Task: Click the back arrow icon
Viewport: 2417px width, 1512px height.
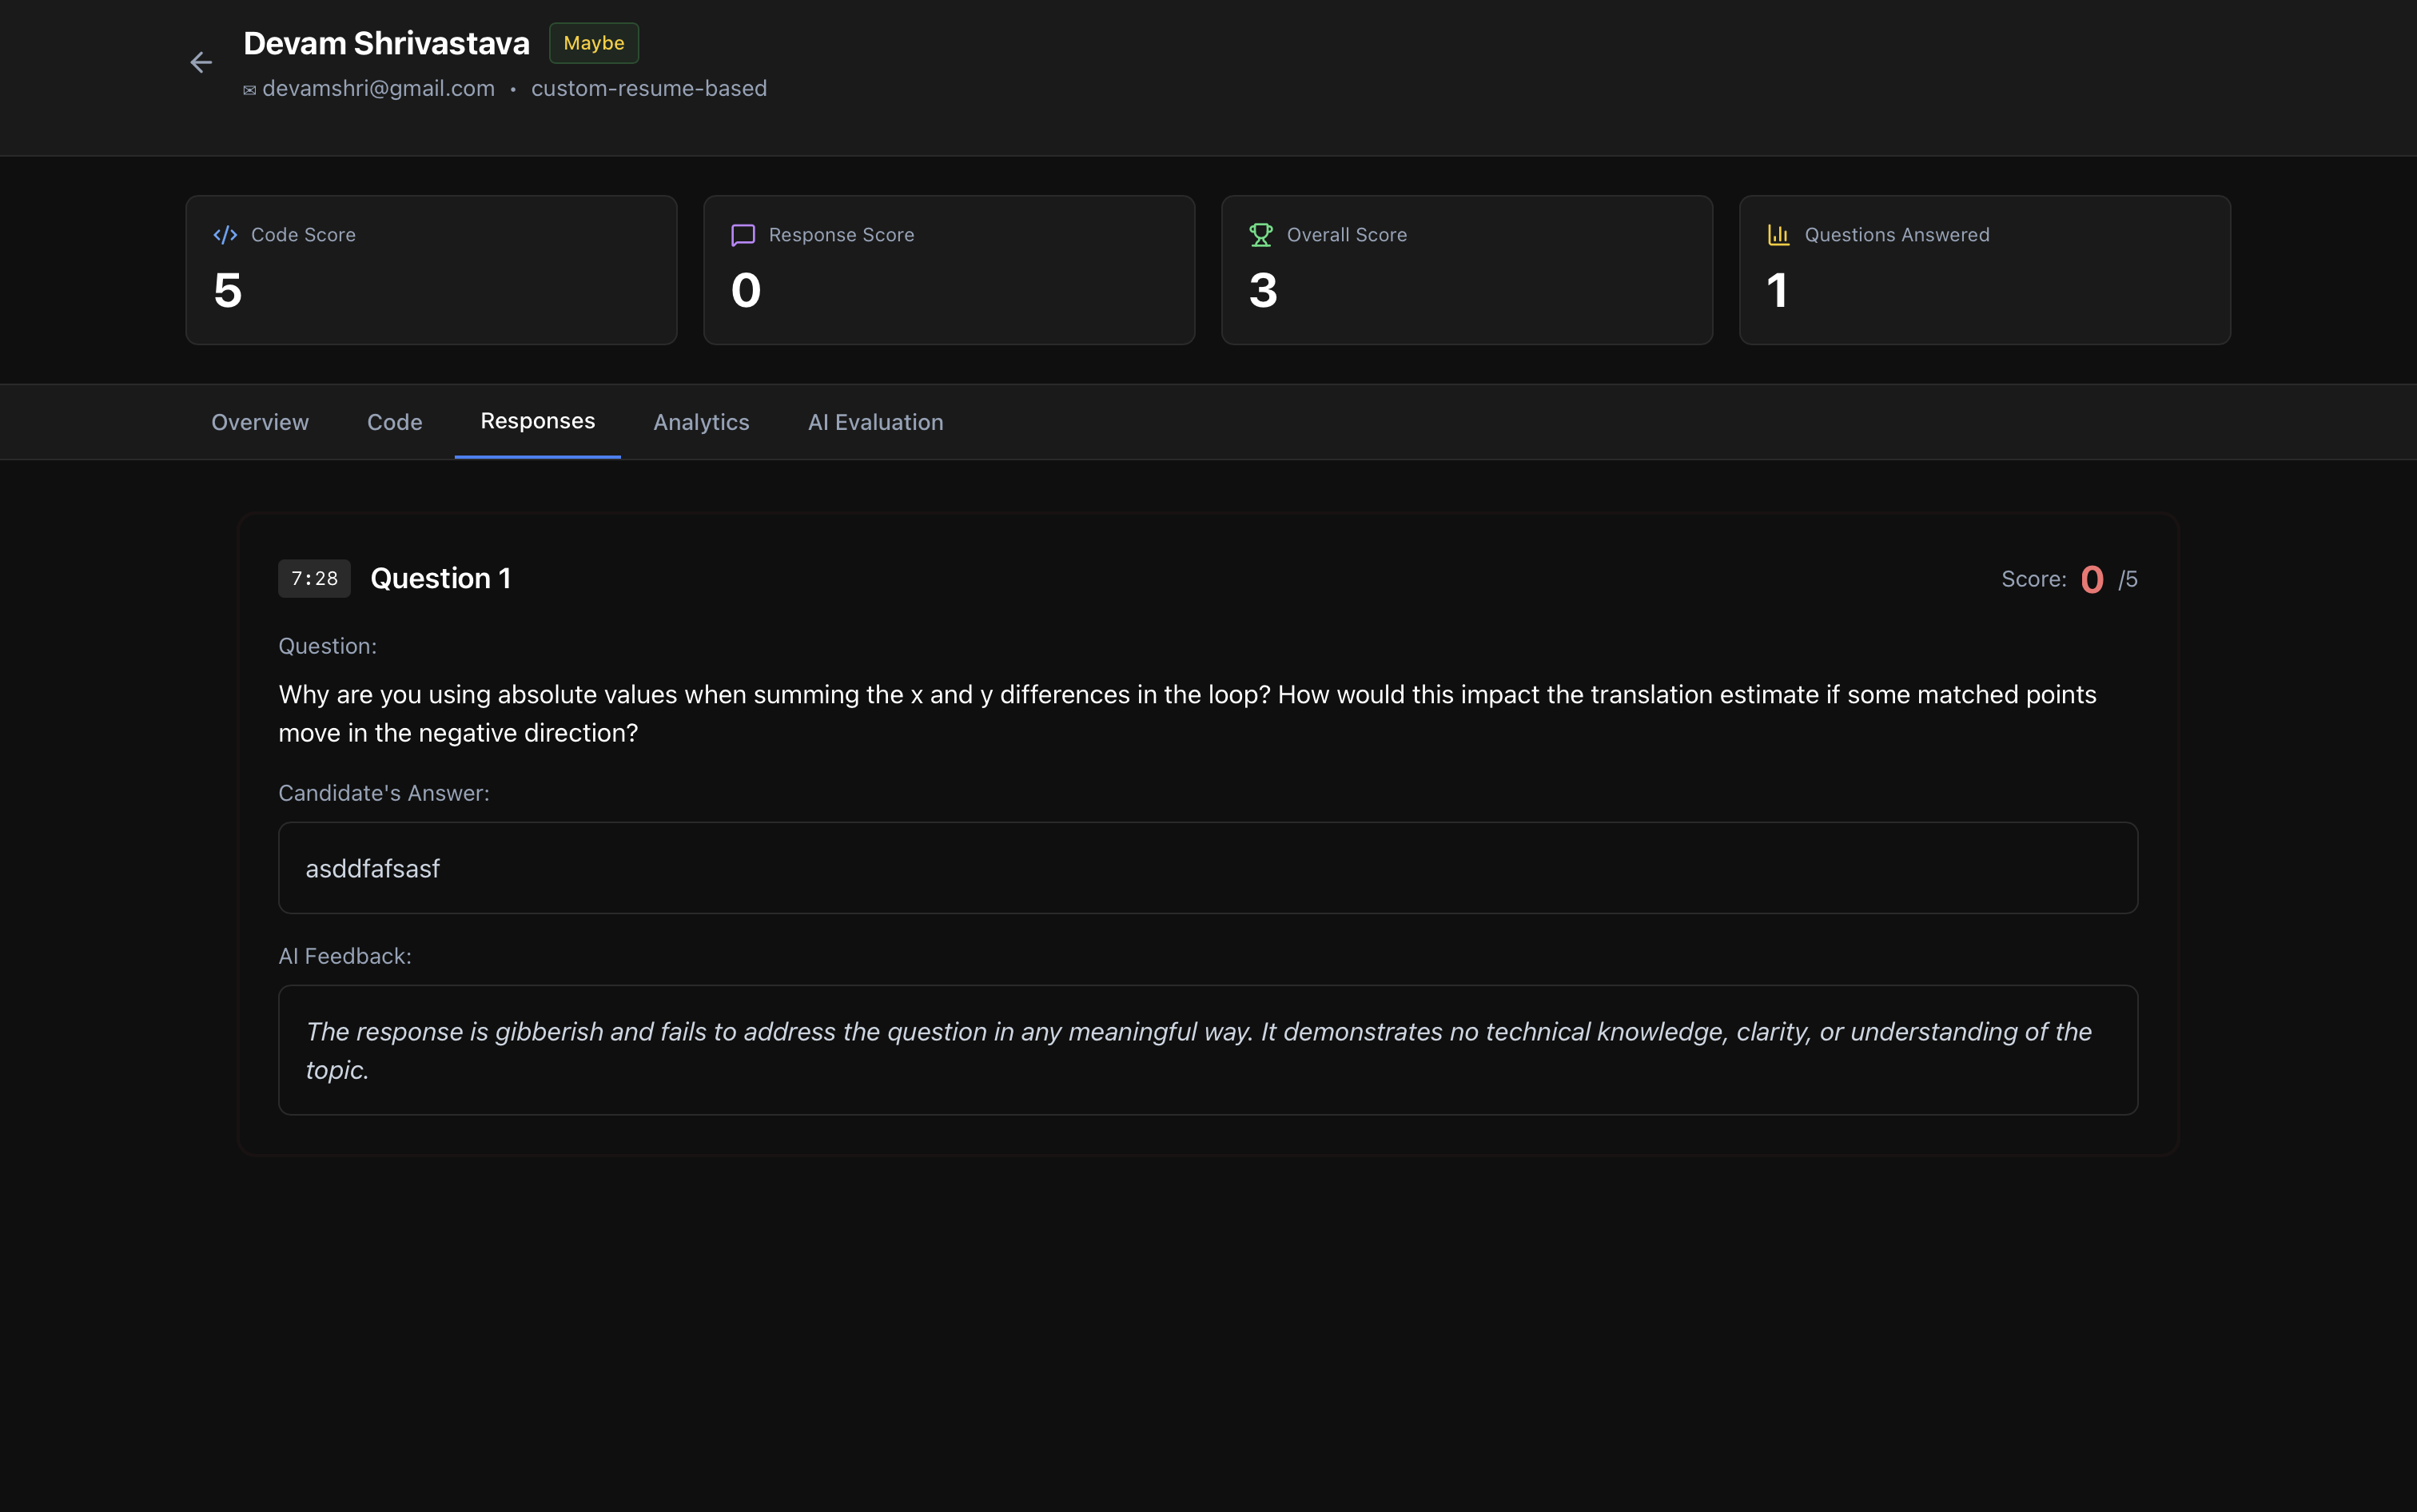Action: point(201,63)
